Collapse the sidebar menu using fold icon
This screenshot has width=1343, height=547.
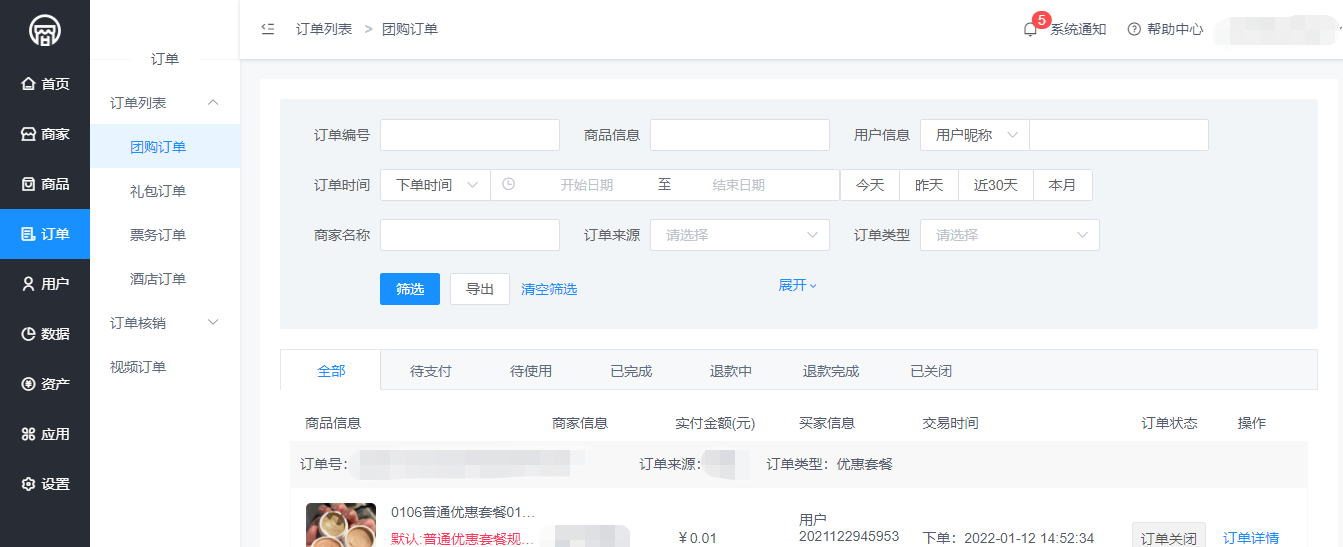[x=267, y=29]
